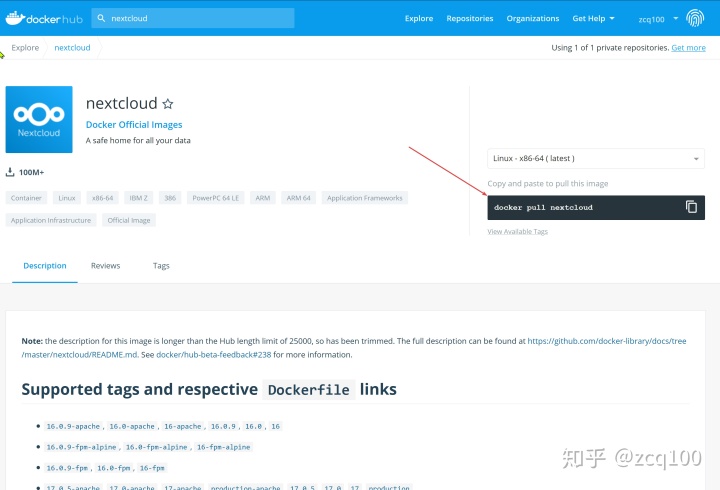Click the Explore breadcrumb

pos(25,48)
